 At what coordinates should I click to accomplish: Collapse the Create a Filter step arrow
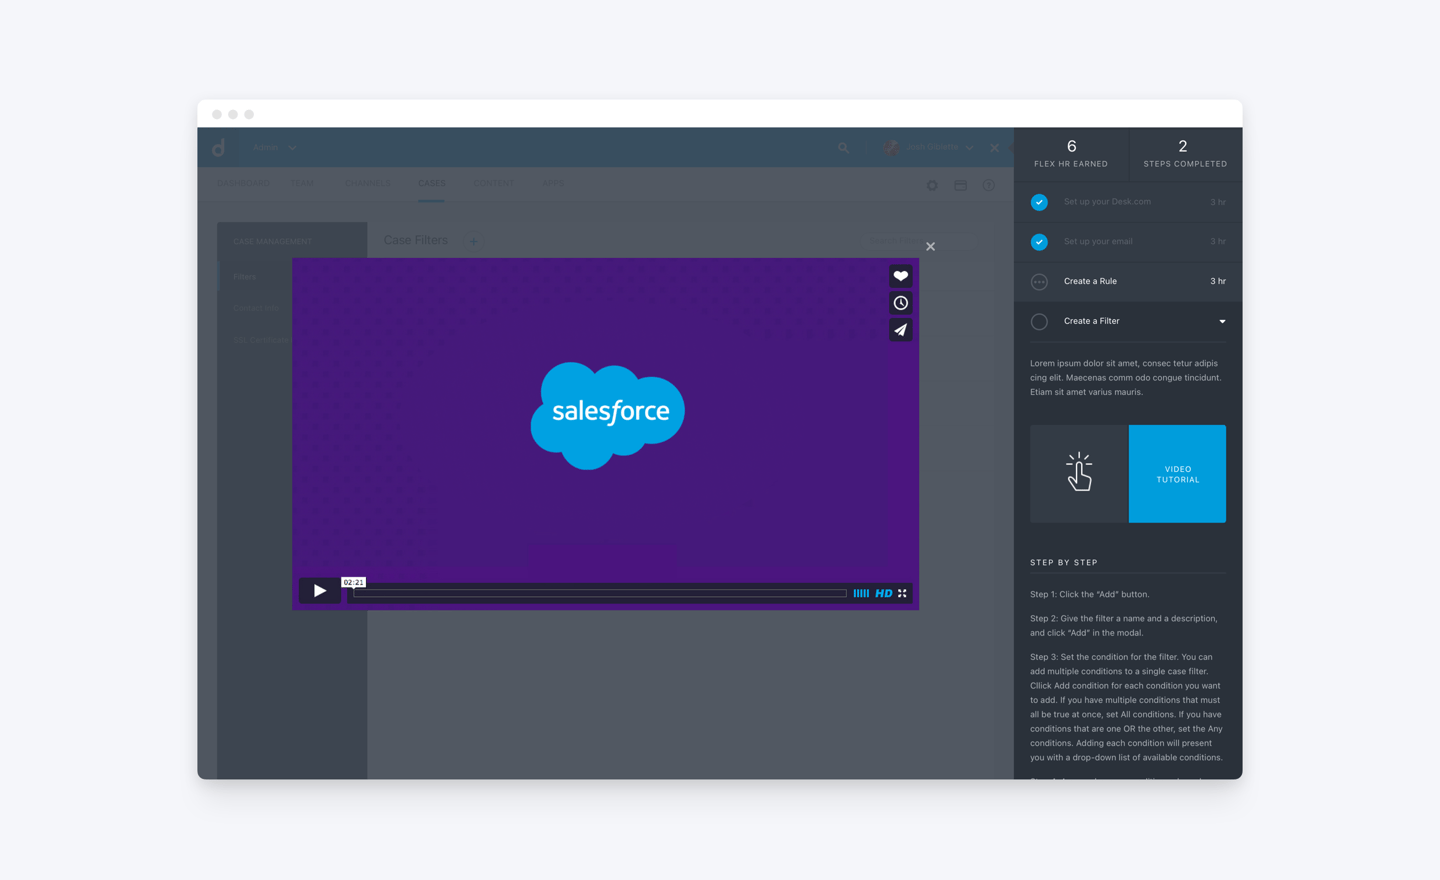coord(1222,322)
